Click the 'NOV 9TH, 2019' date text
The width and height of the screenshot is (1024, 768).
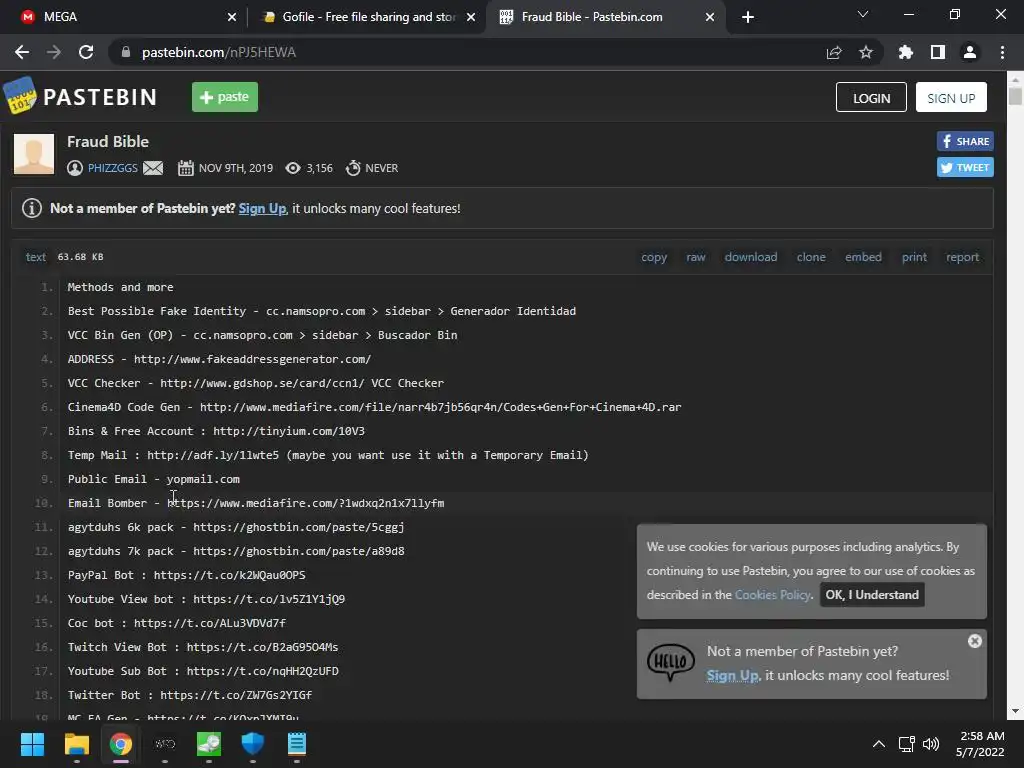(x=236, y=168)
